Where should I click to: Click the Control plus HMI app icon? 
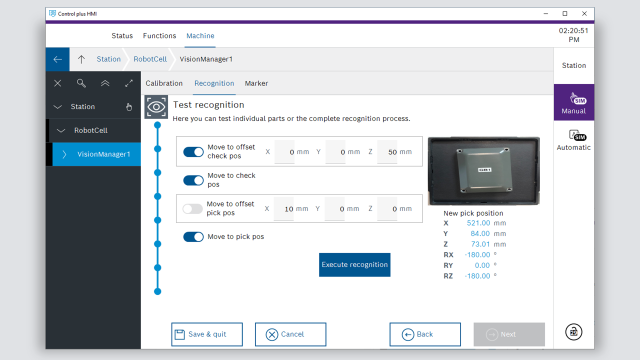[52, 13]
